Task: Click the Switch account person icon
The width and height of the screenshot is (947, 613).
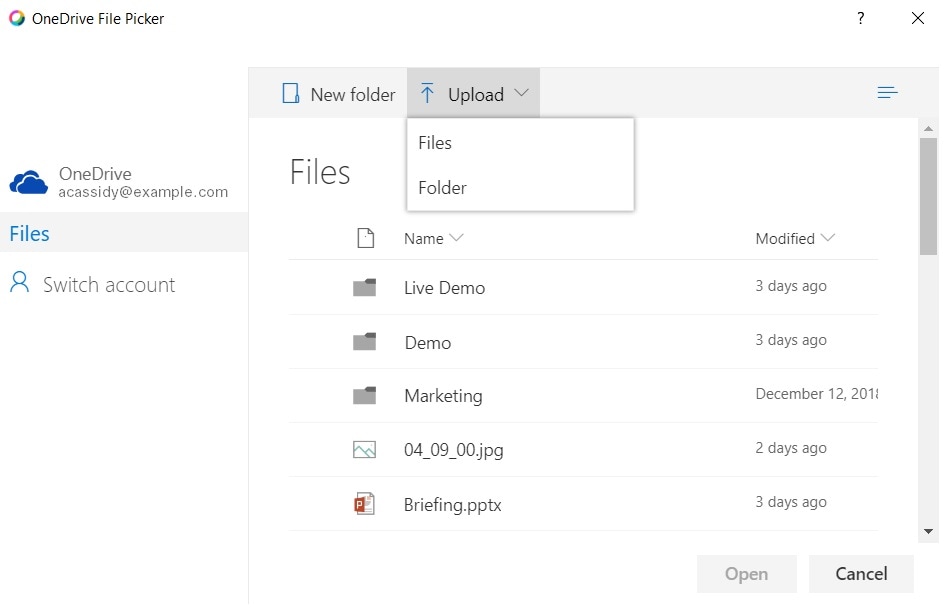Action: point(19,283)
